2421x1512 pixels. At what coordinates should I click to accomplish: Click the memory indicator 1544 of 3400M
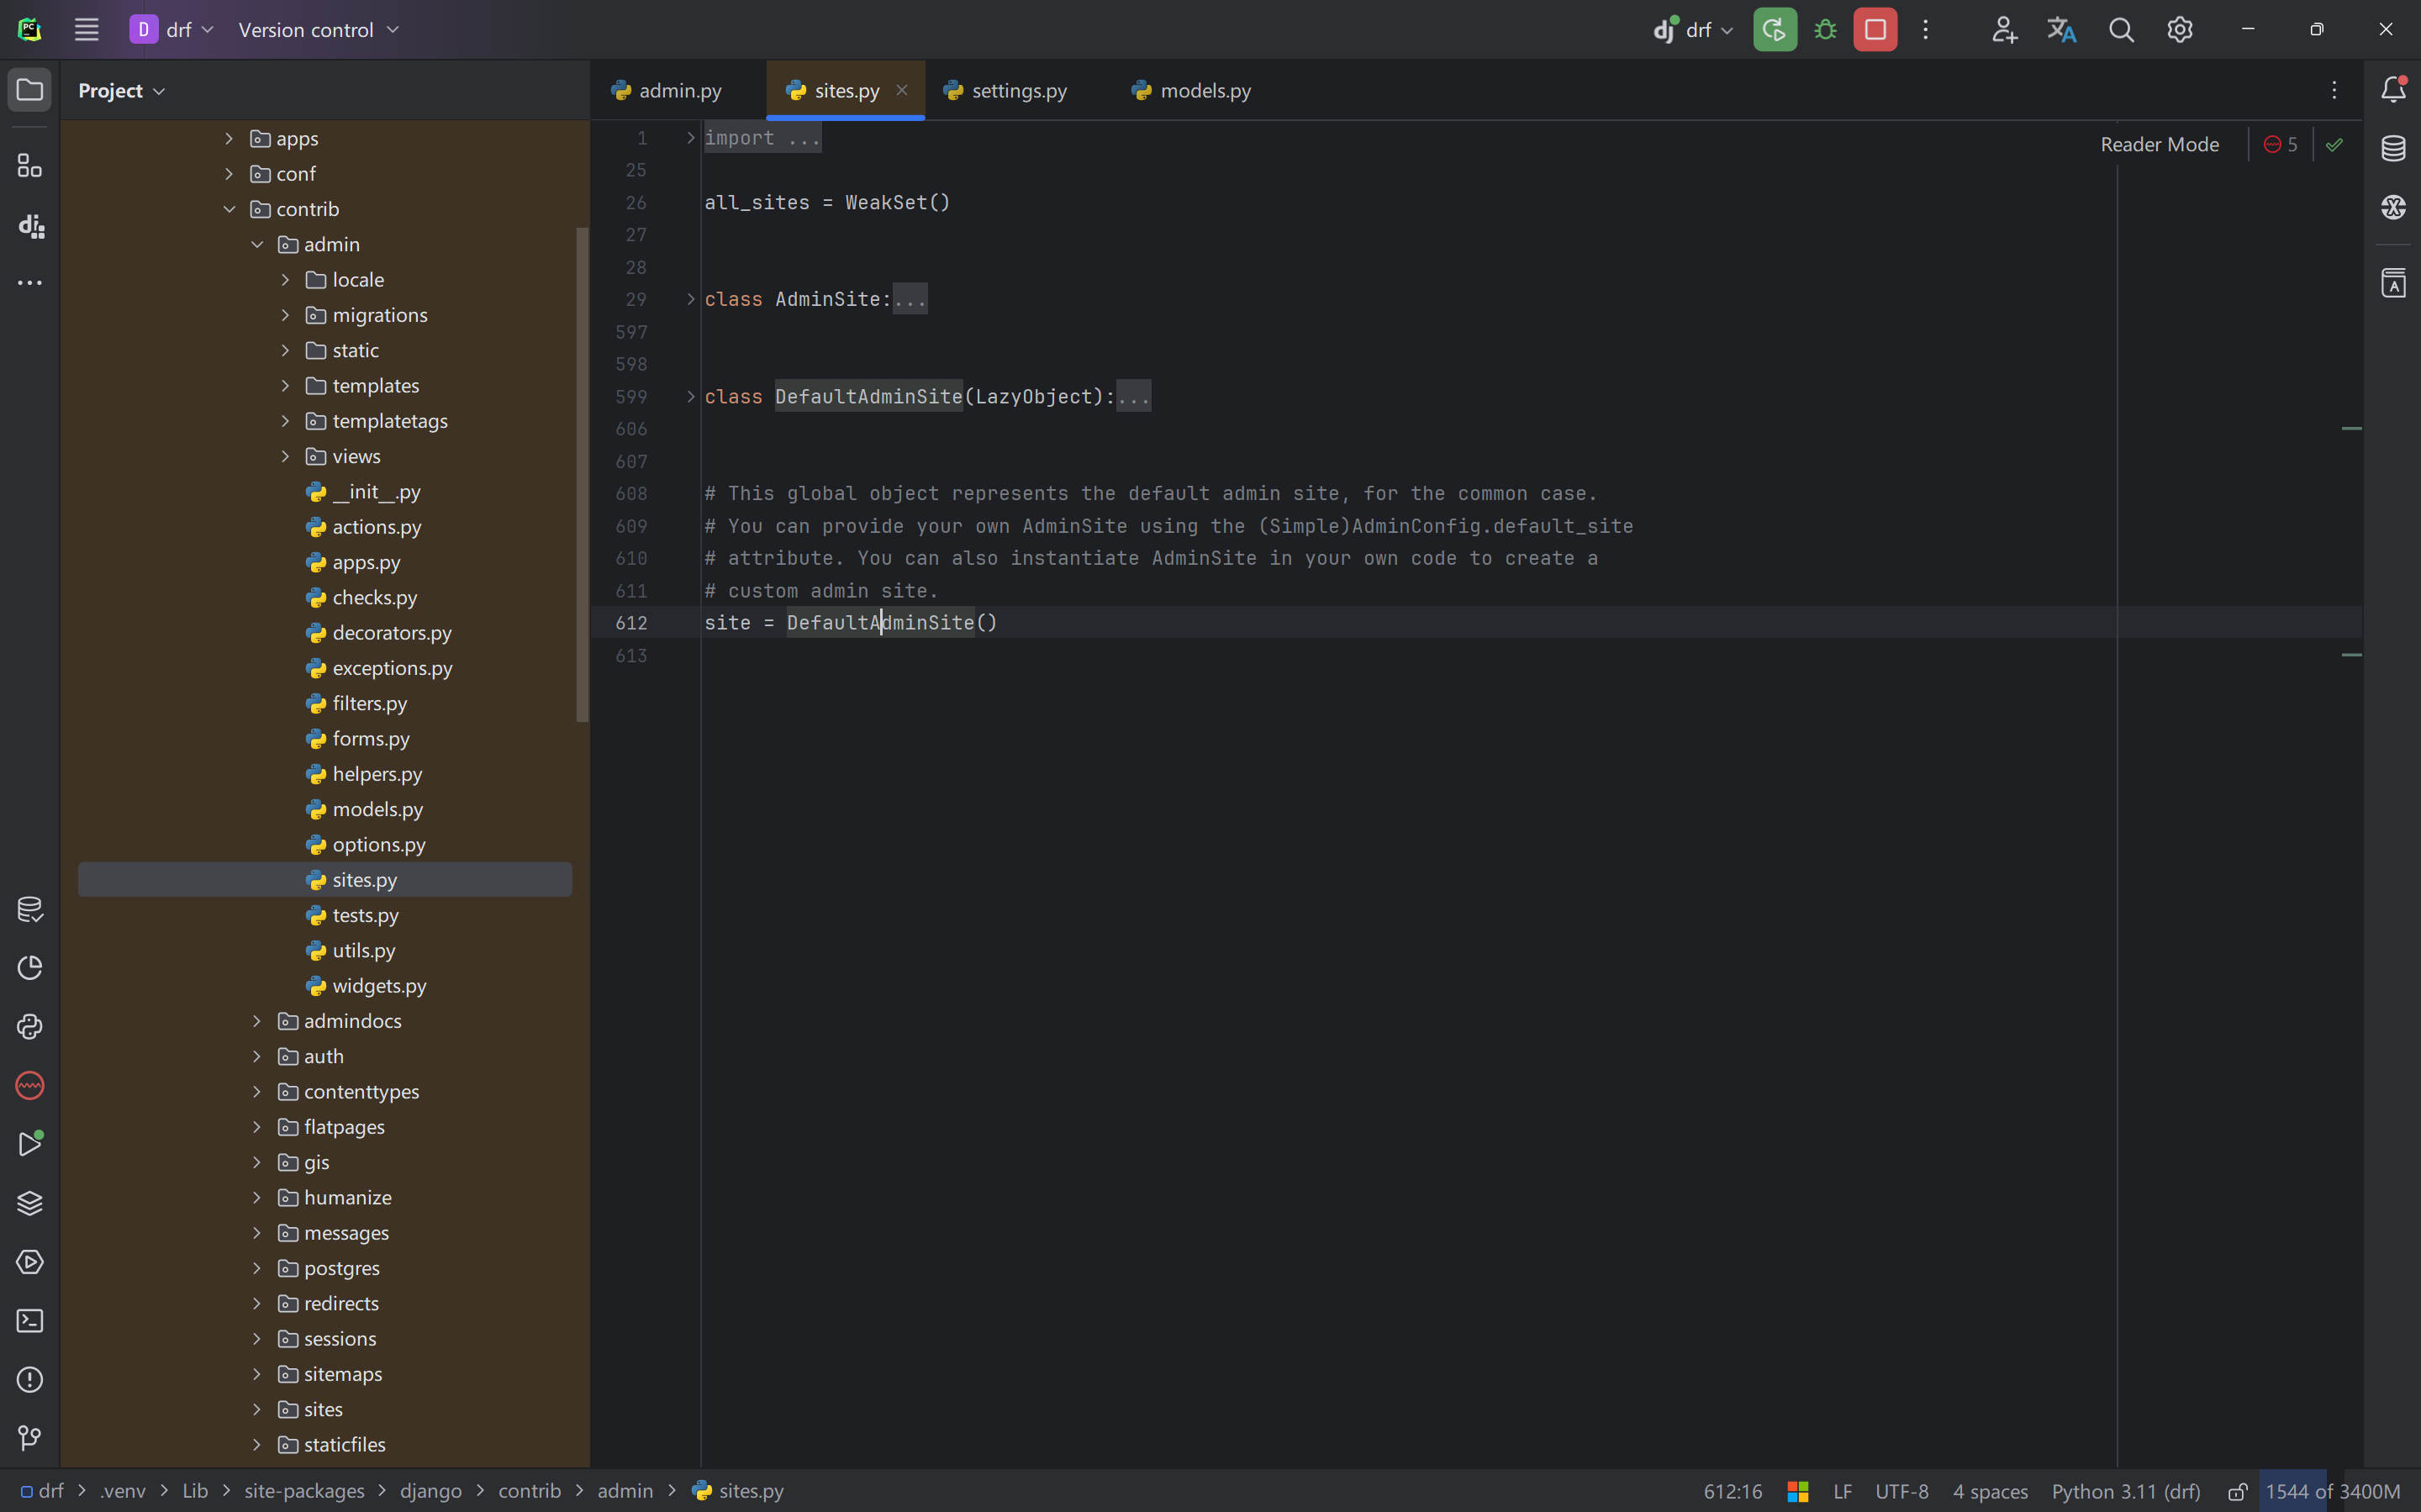[2331, 1491]
